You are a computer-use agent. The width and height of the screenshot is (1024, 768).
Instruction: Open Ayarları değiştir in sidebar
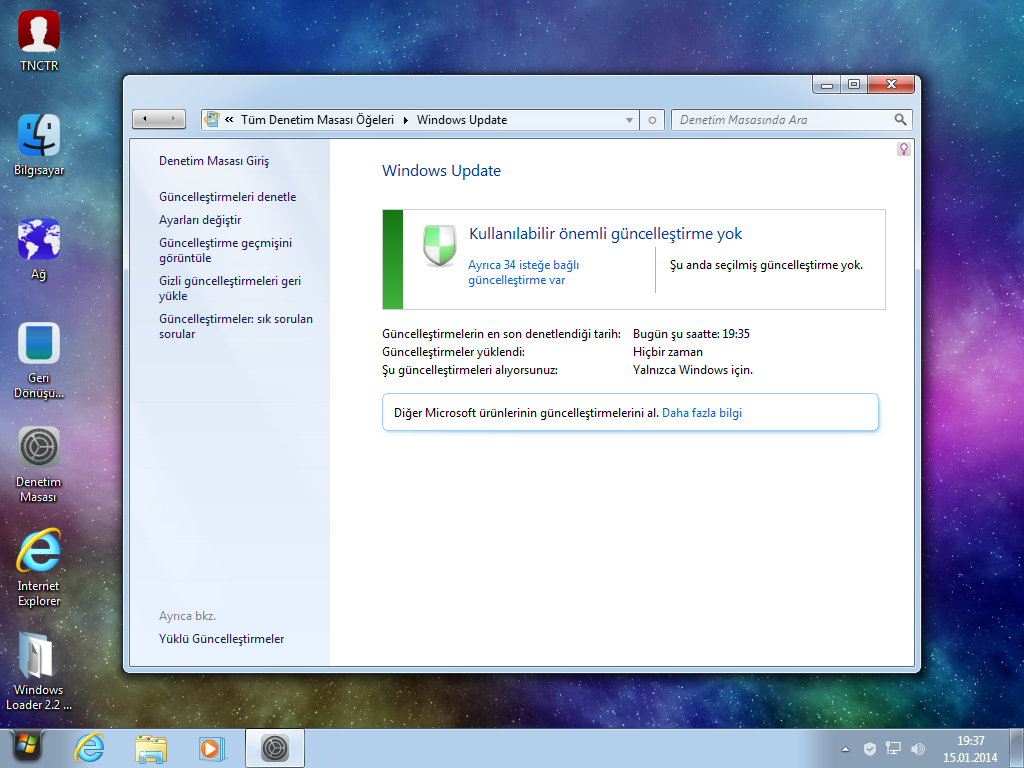[x=200, y=220]
